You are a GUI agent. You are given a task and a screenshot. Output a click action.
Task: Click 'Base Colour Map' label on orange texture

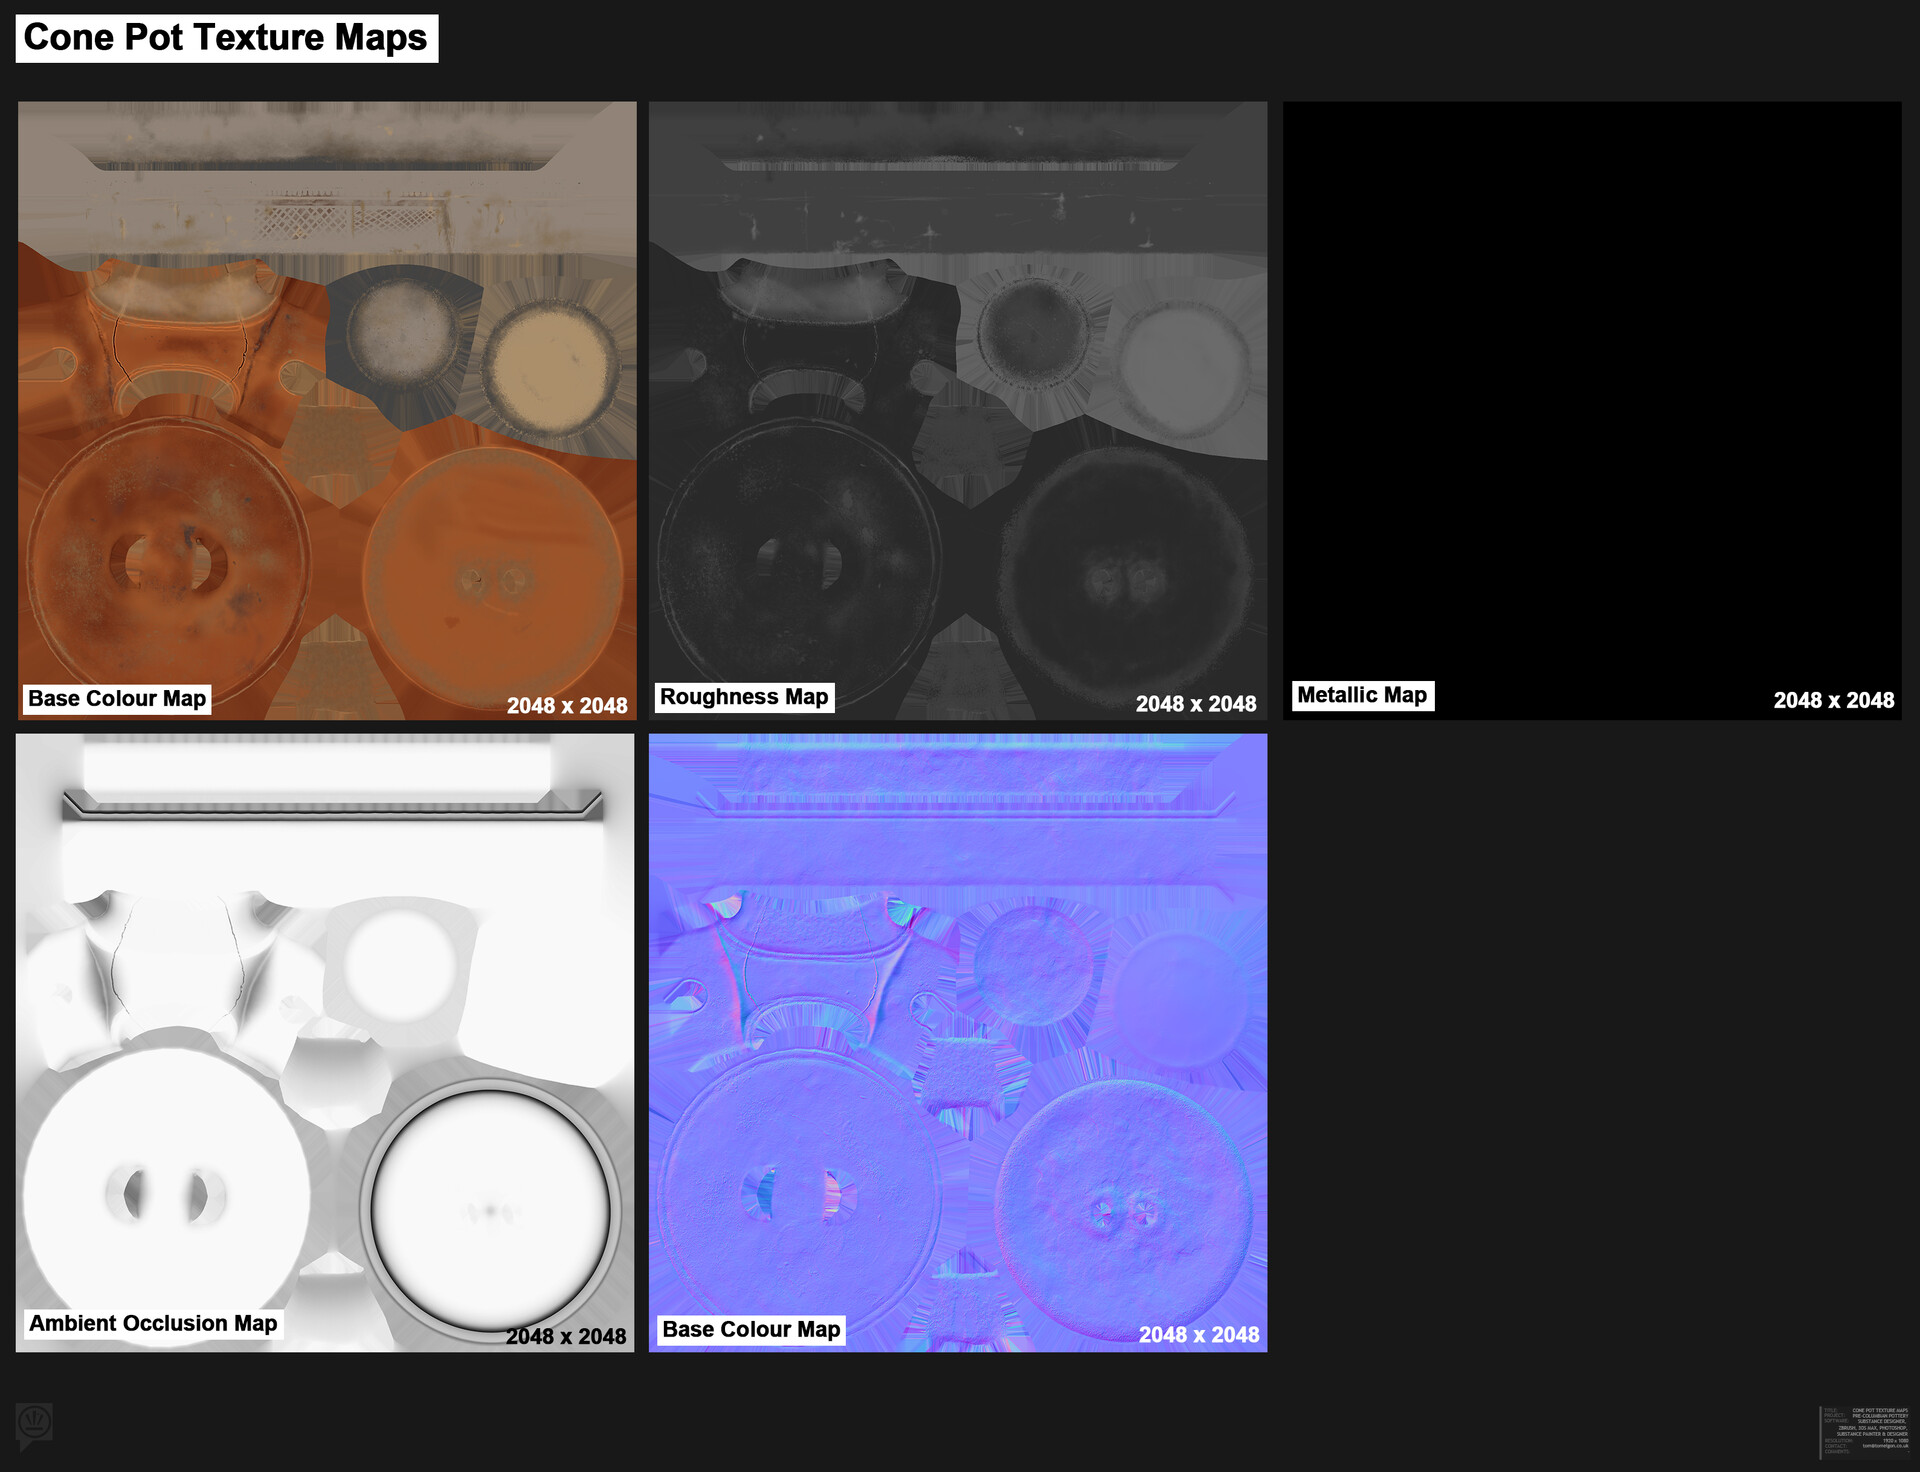[x=117, y=699]
